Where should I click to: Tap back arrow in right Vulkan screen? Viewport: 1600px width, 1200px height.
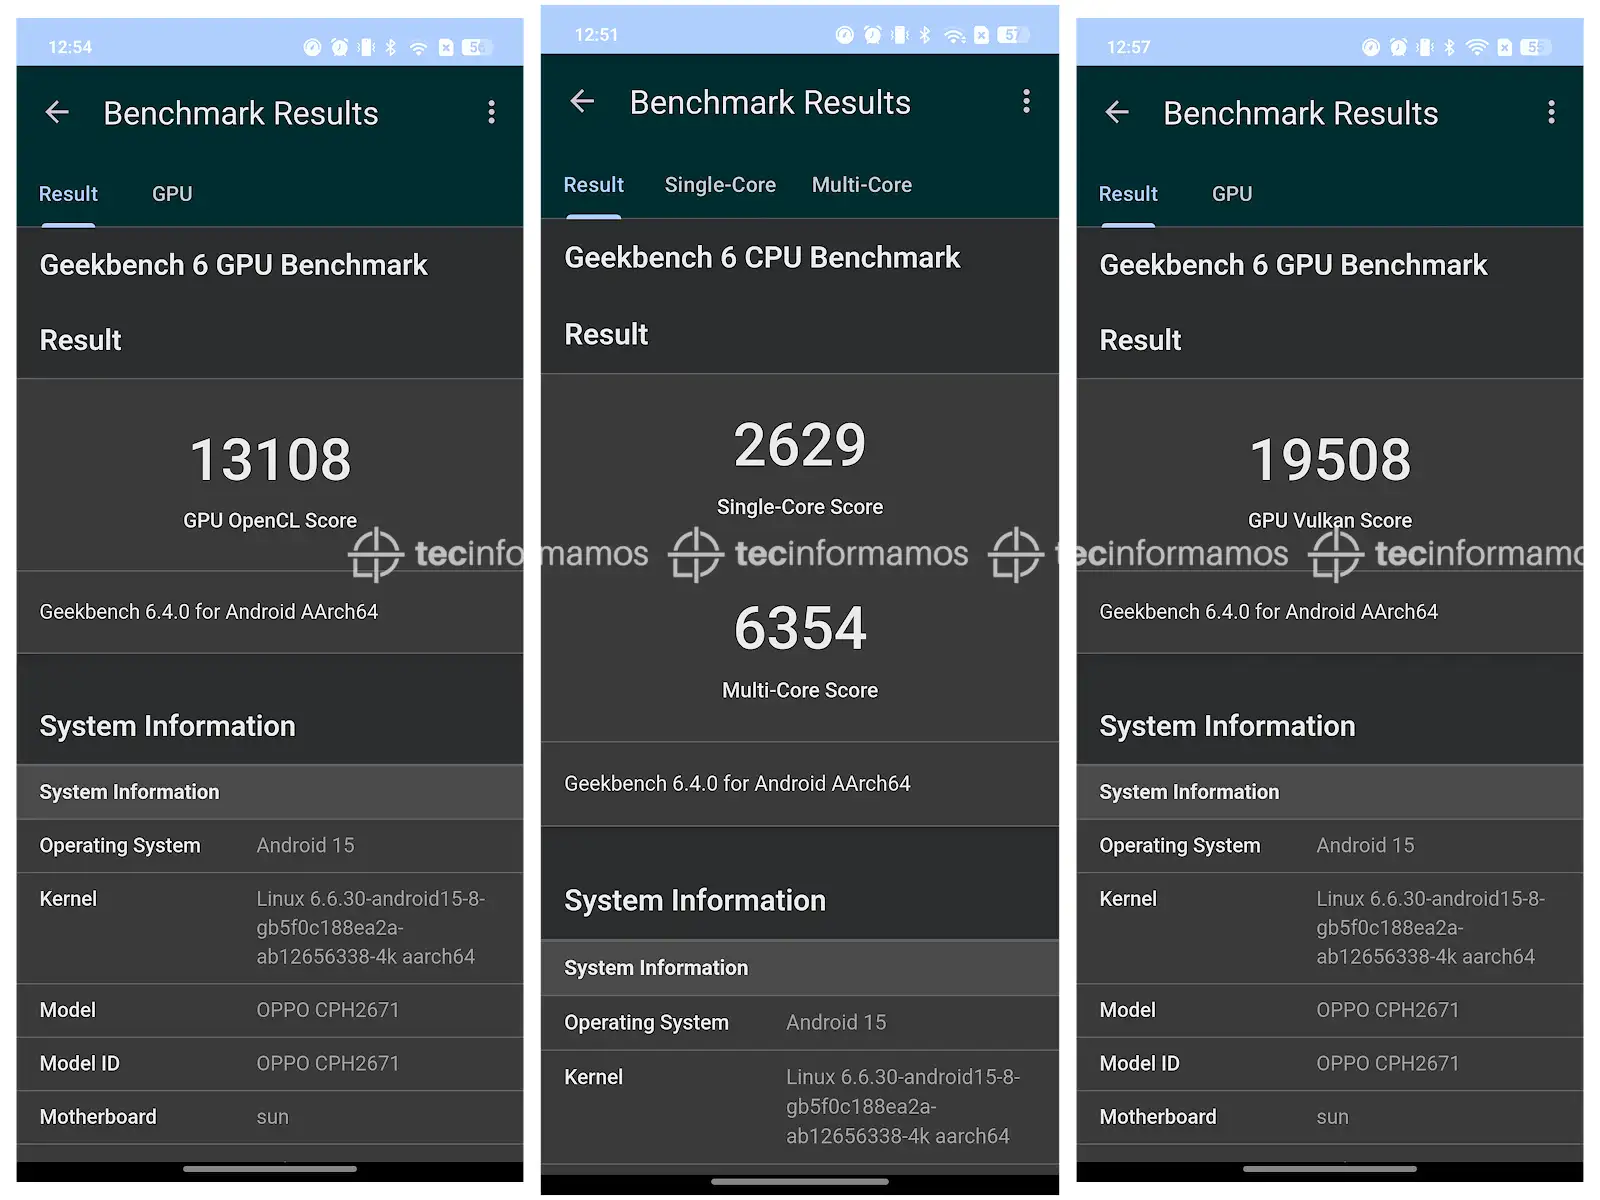point(1117,113)
